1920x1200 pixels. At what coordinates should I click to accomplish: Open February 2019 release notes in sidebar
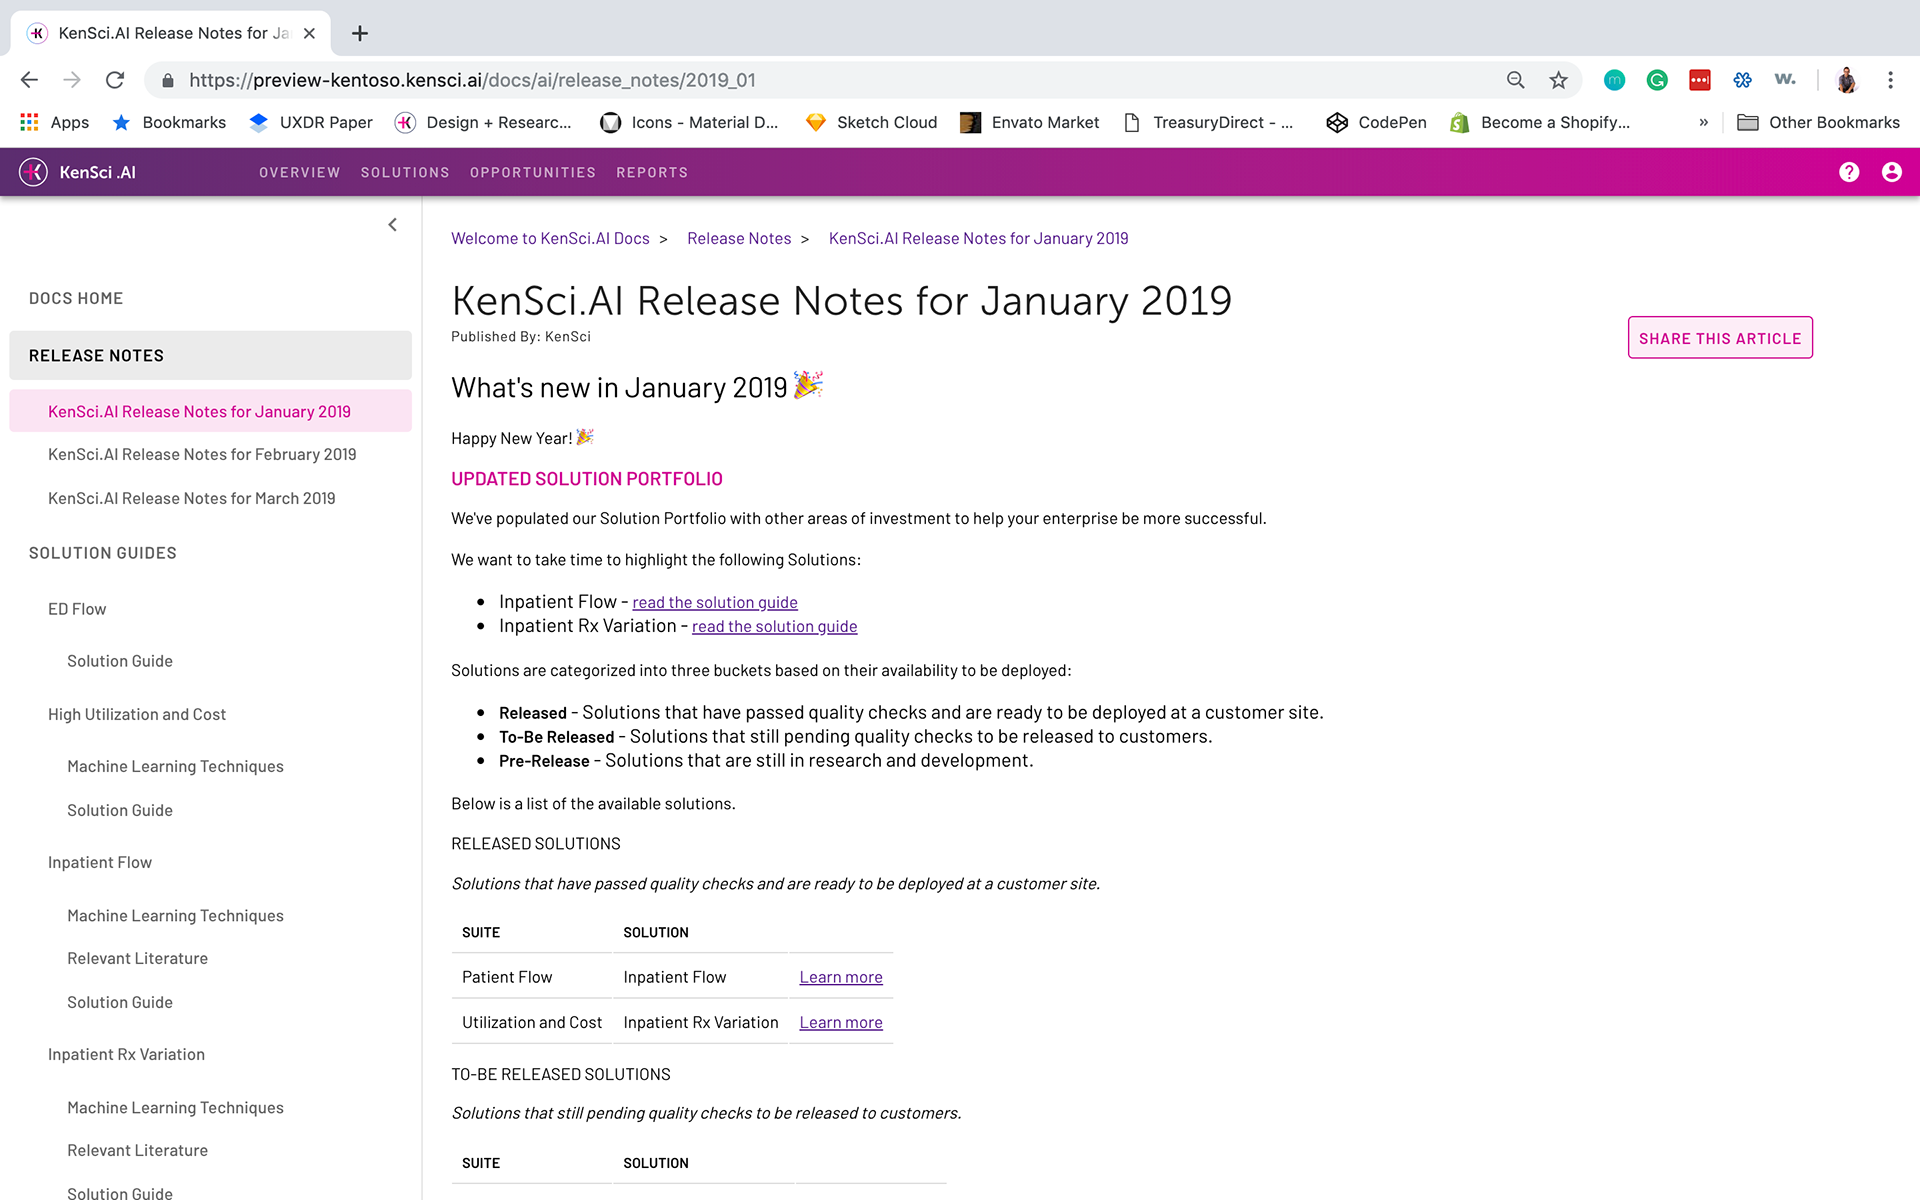click(x=202, y=454)
